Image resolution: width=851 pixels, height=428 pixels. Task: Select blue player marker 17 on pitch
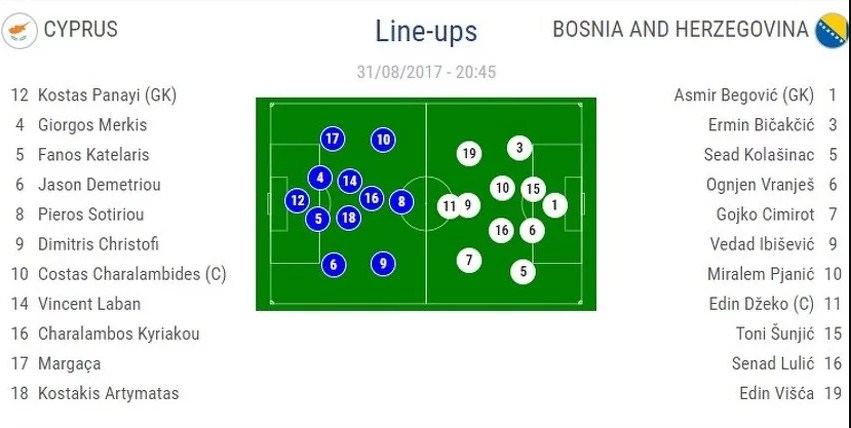point(333,139)
